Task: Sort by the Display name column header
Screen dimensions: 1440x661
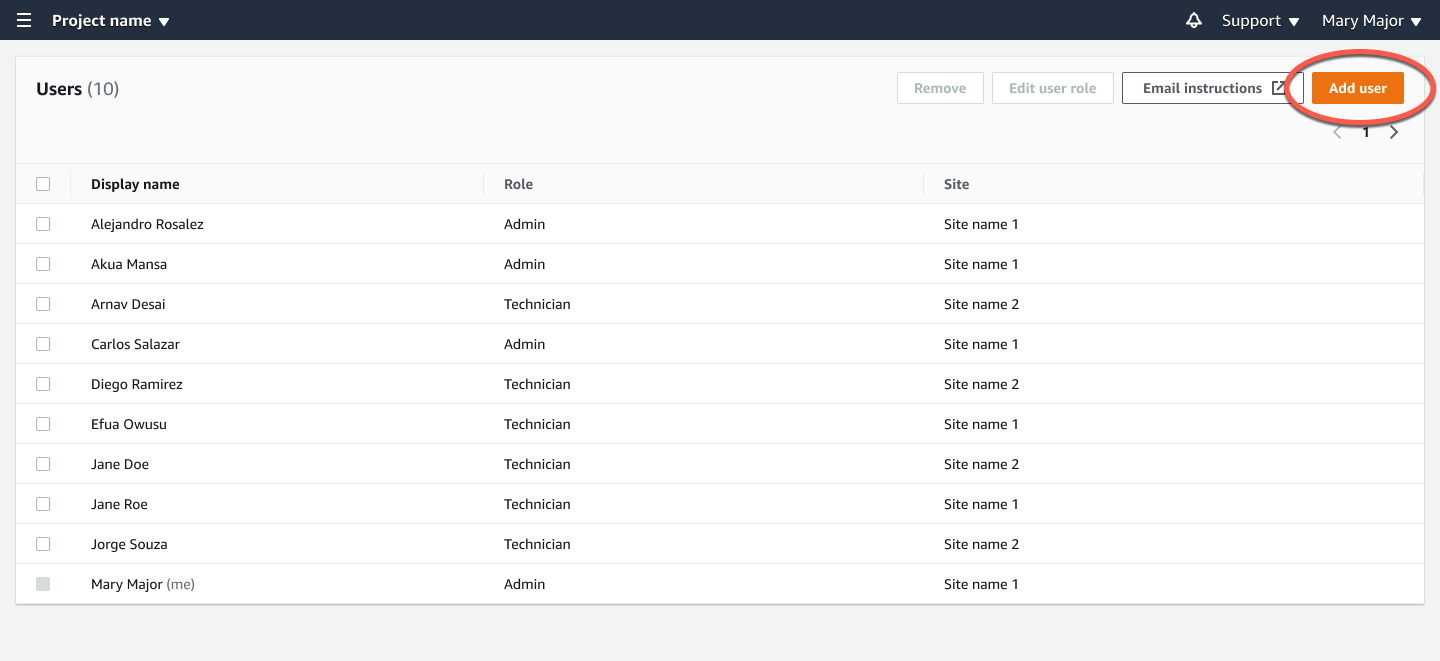Action: [x=135, y=184]
